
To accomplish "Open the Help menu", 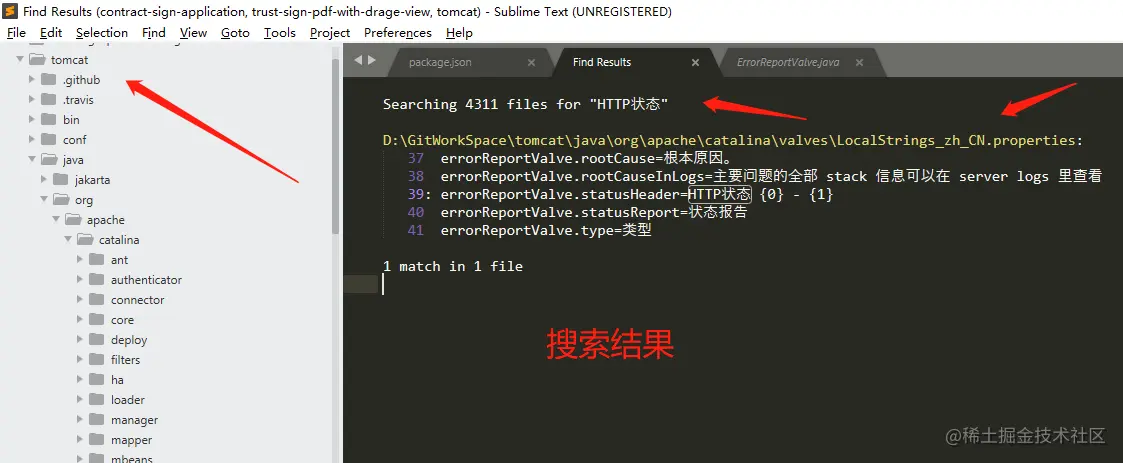I will [459, 33].
